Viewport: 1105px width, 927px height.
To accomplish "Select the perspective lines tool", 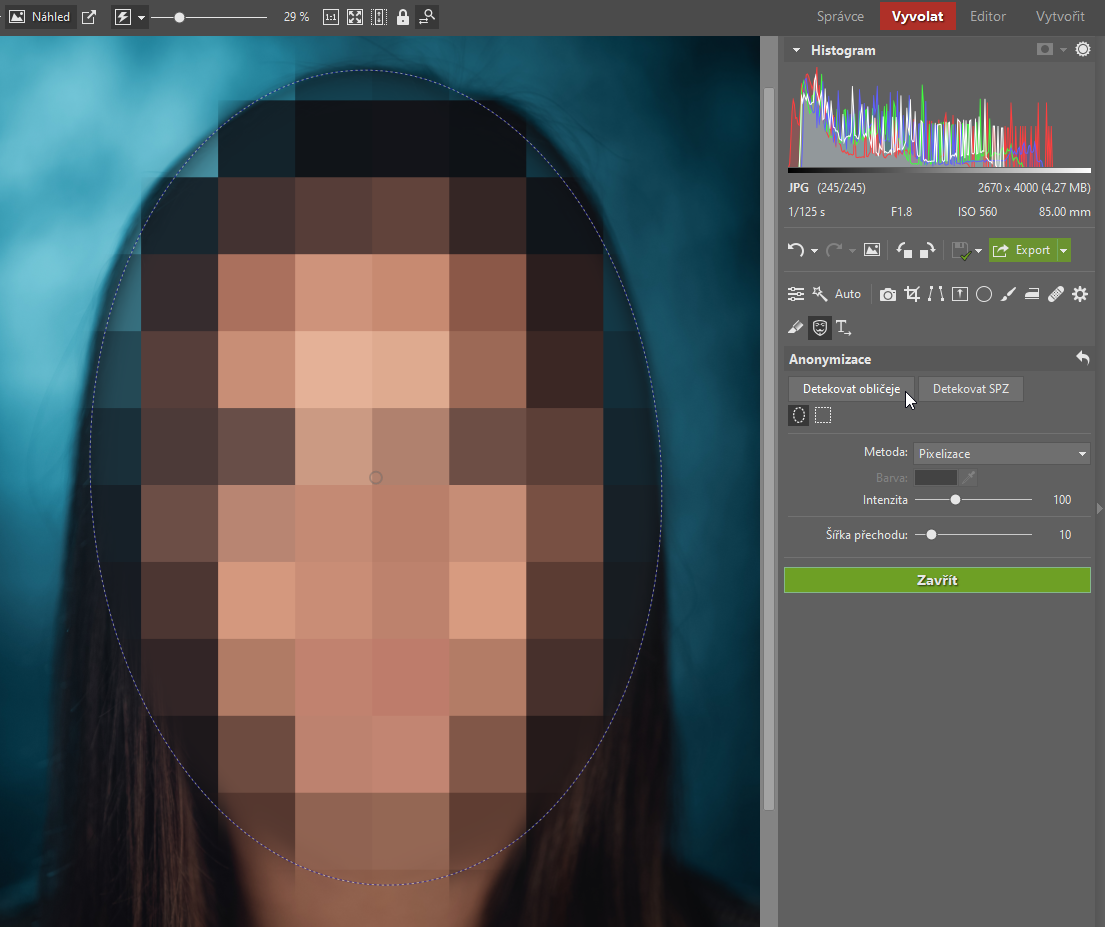I will (x=936, y=294).
